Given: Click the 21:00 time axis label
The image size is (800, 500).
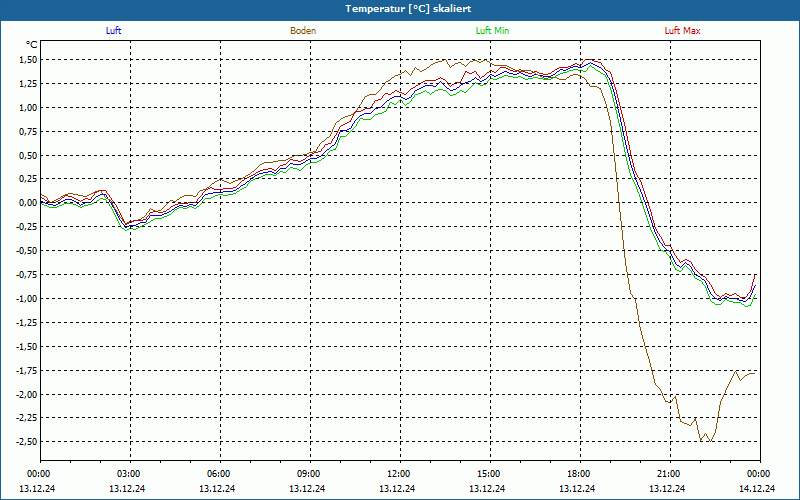Looking at the screenshot, I should click(x=669, y=474).
